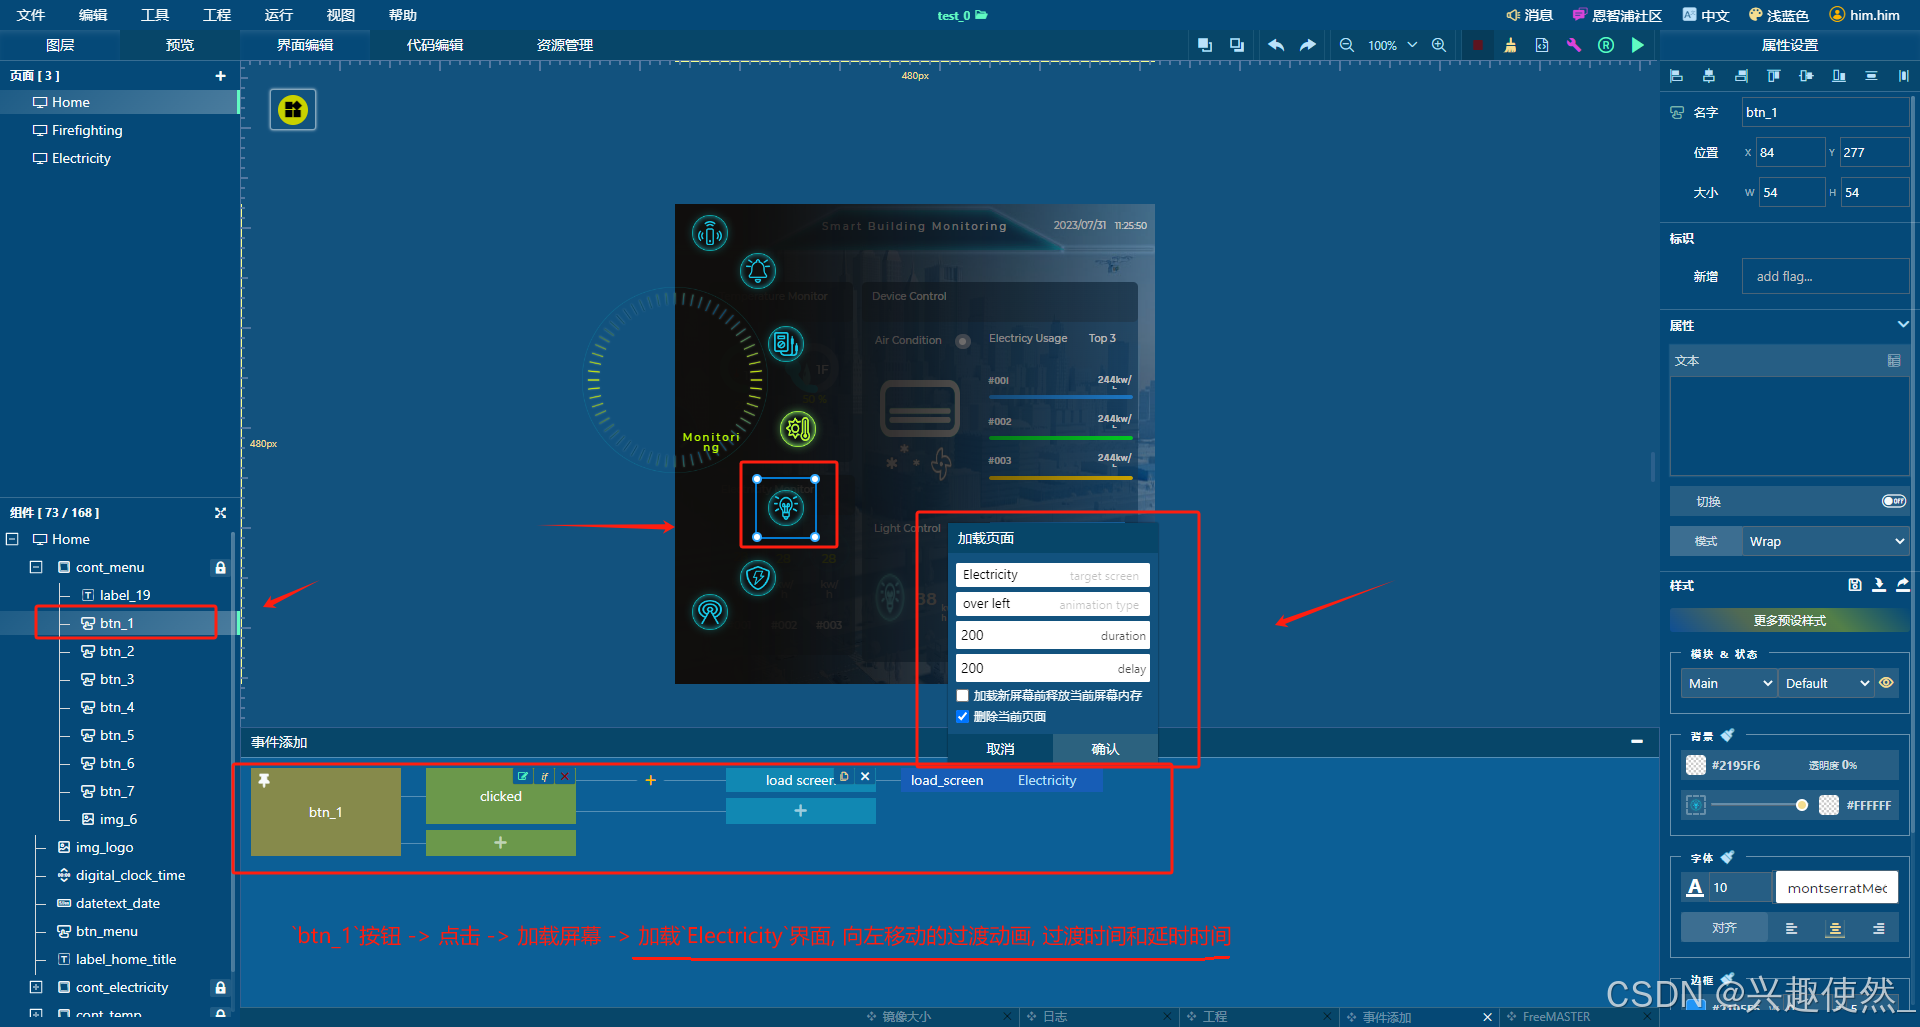Run the simulator with the green play icon
The image size is (1920, 1027).
click(1638, 45)
